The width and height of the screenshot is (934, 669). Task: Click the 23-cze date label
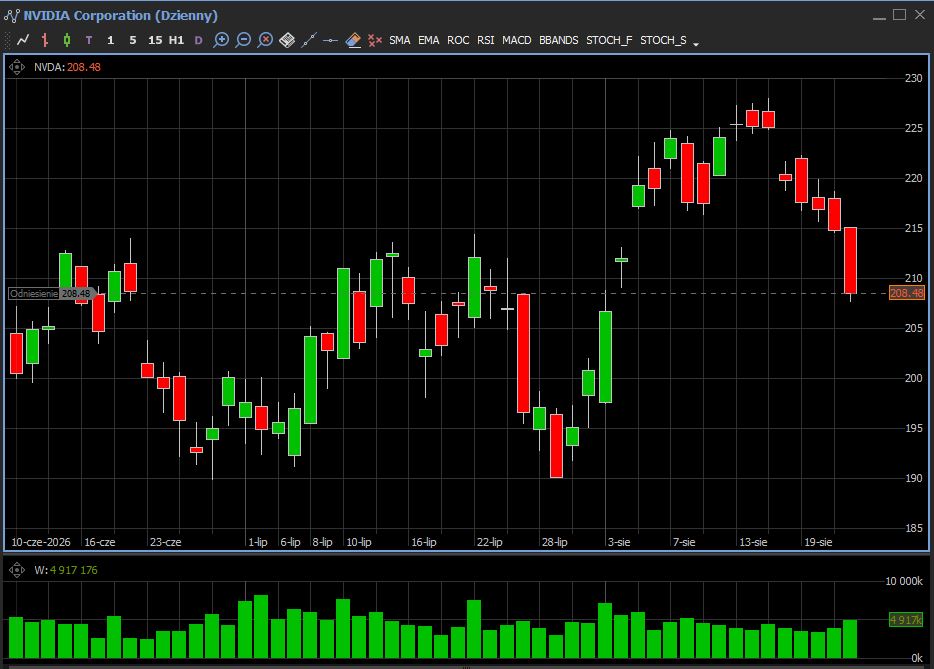pyautogui.click(x=166, y=542)
